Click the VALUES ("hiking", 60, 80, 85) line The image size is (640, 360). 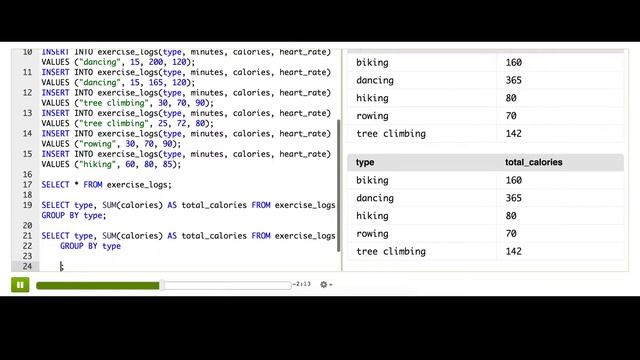coord(111,164)
